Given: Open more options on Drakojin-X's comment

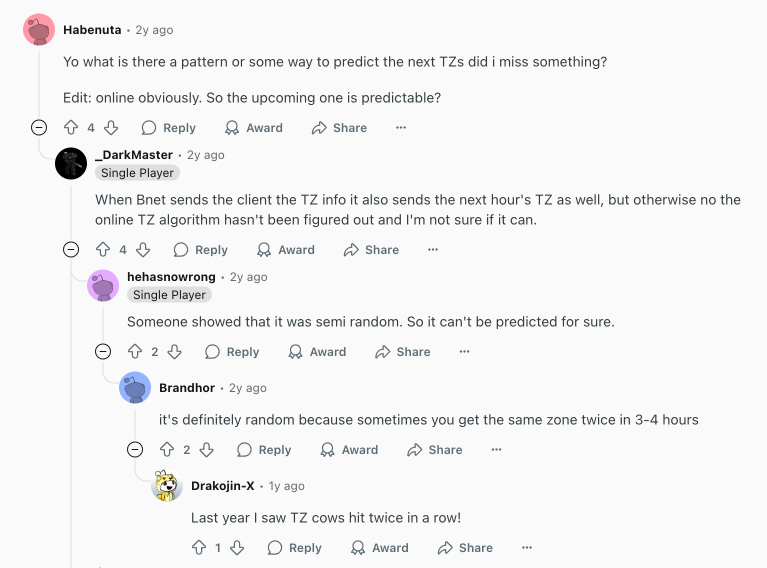Looking at the screenshot, I should pos(527,548).
